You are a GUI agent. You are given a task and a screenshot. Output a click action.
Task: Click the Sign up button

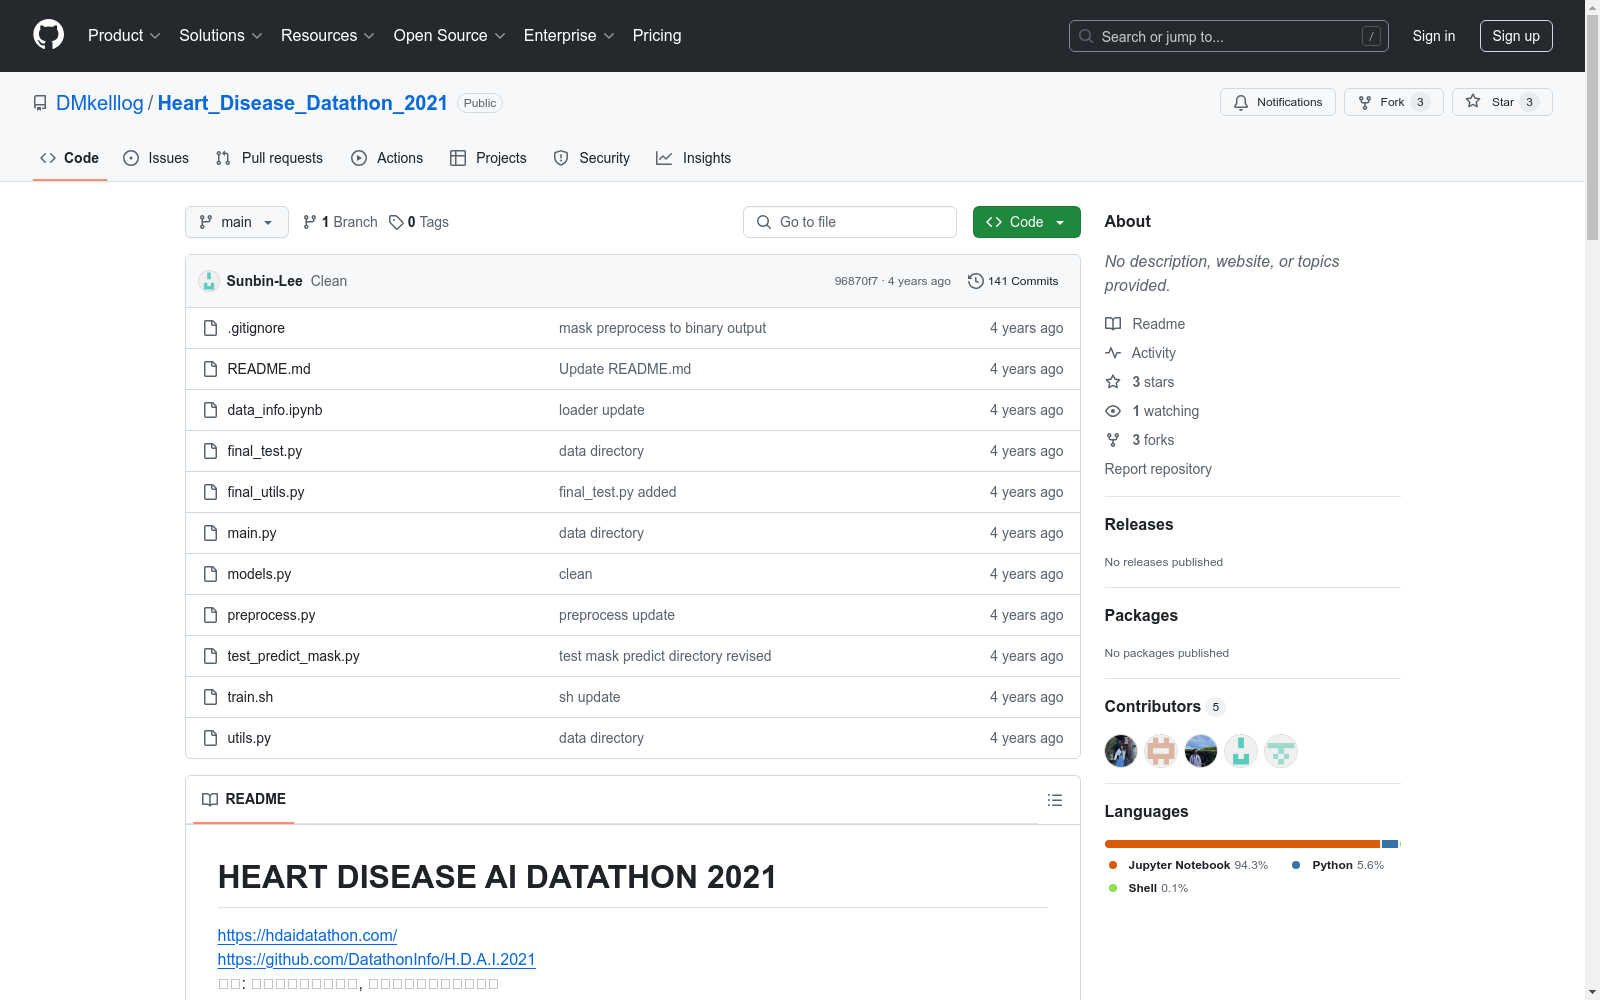tap(1516, 36)
